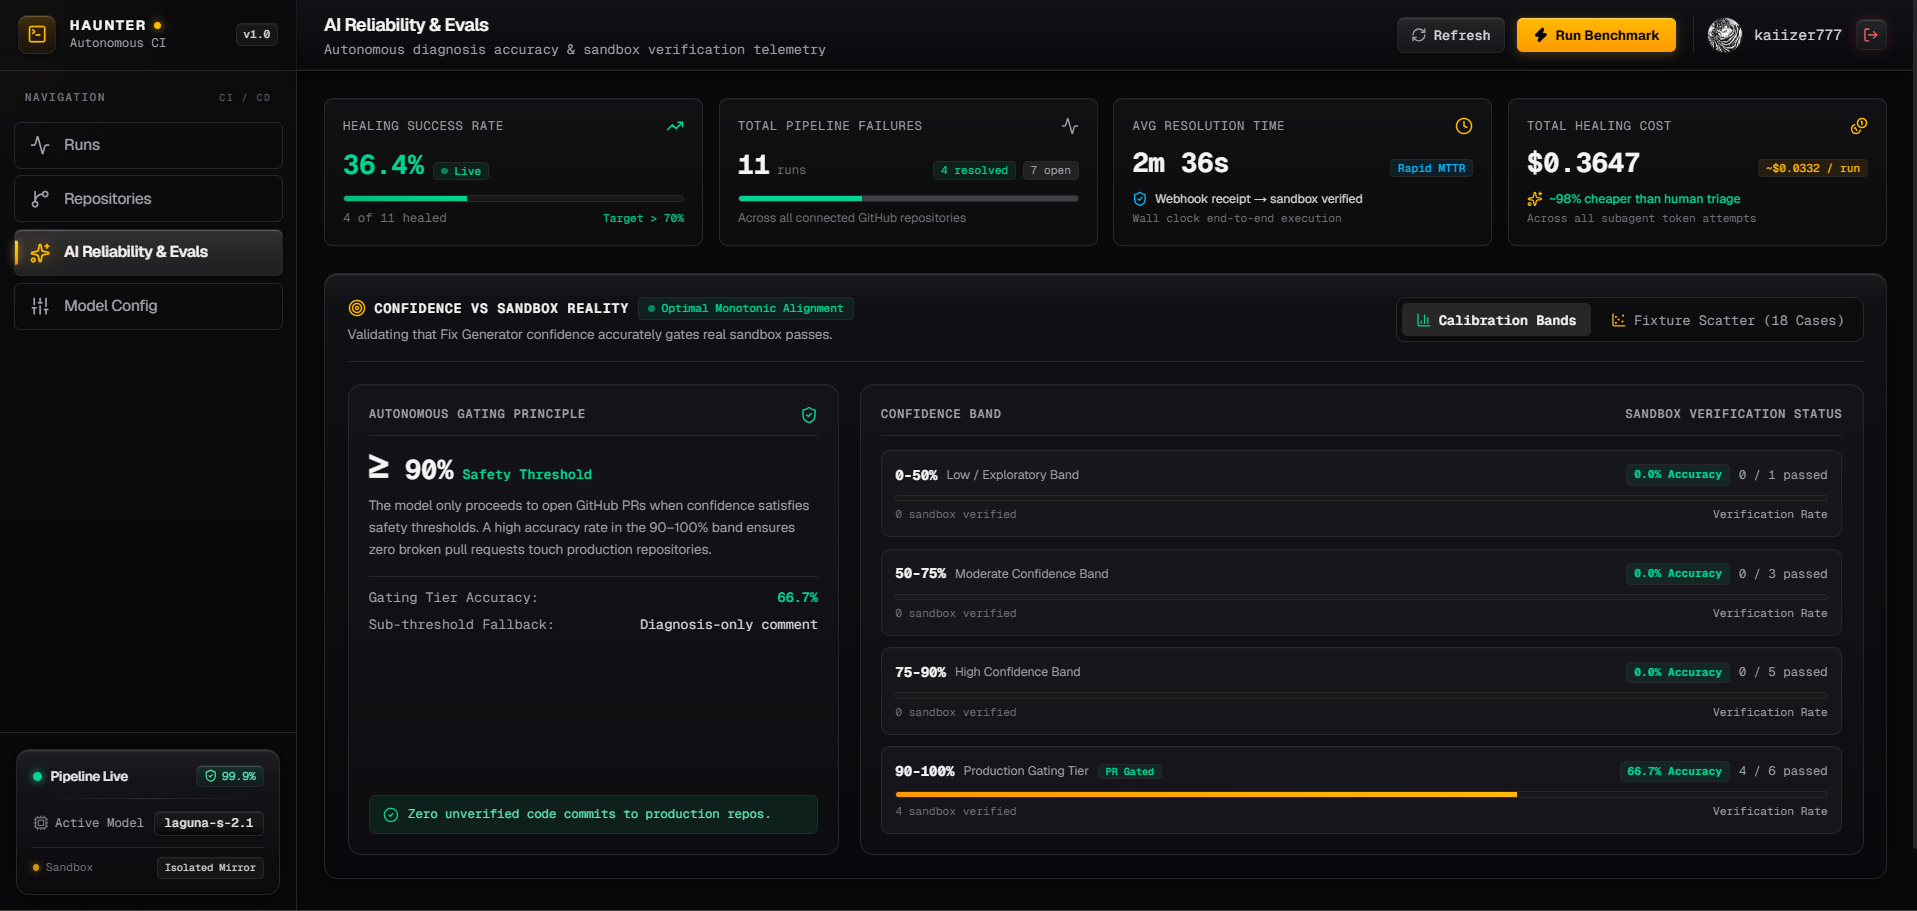1917x911 pixels.
Task: Click the trend arrow icon on Healing Success Rate
Action: tap(675, 126)
